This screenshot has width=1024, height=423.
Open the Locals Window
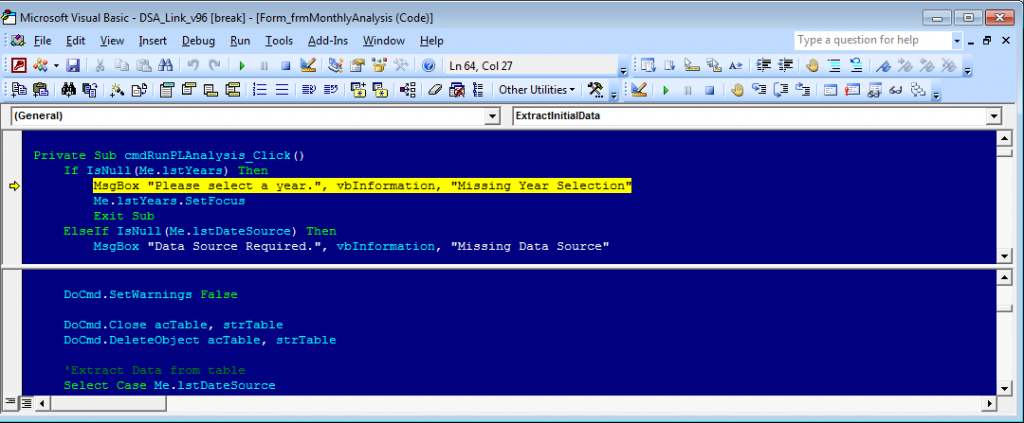click(x=830, y=90)
